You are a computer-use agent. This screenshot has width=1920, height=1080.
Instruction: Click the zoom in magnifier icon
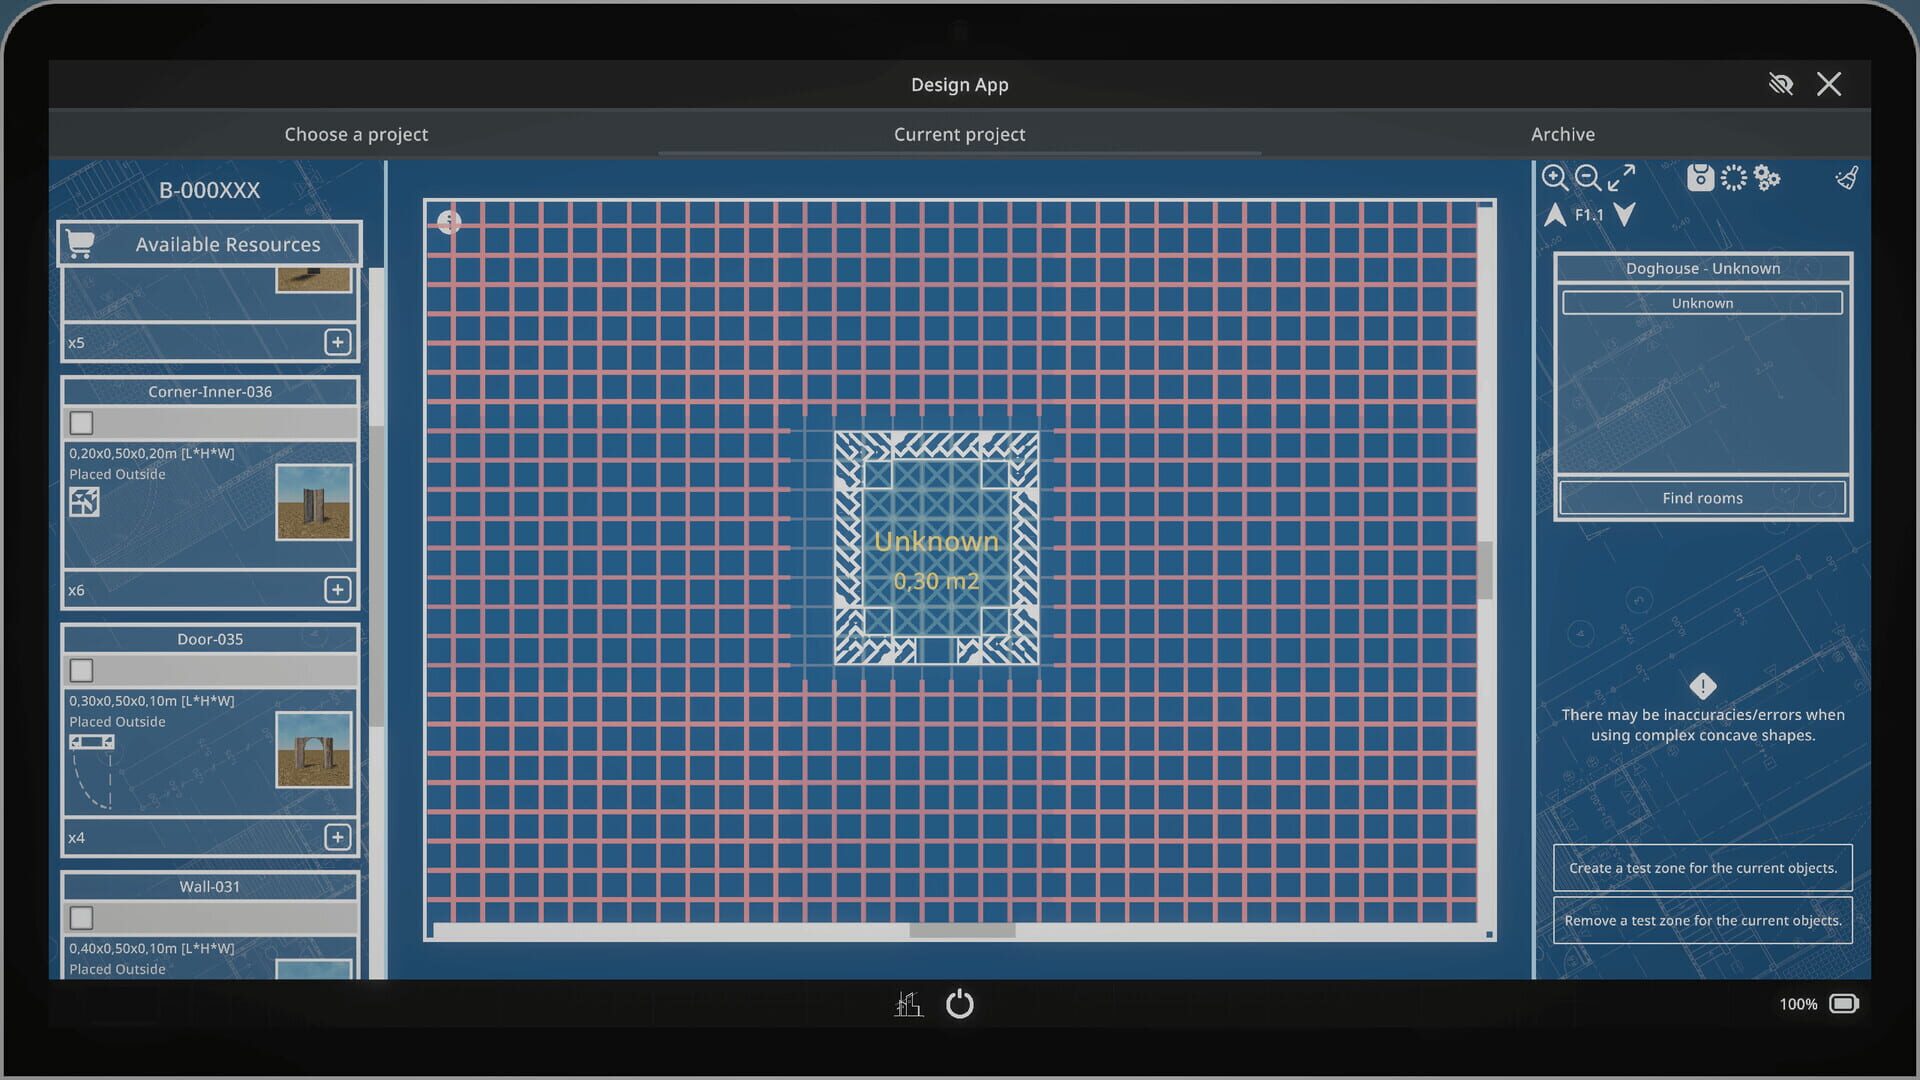coord(1556,178)
